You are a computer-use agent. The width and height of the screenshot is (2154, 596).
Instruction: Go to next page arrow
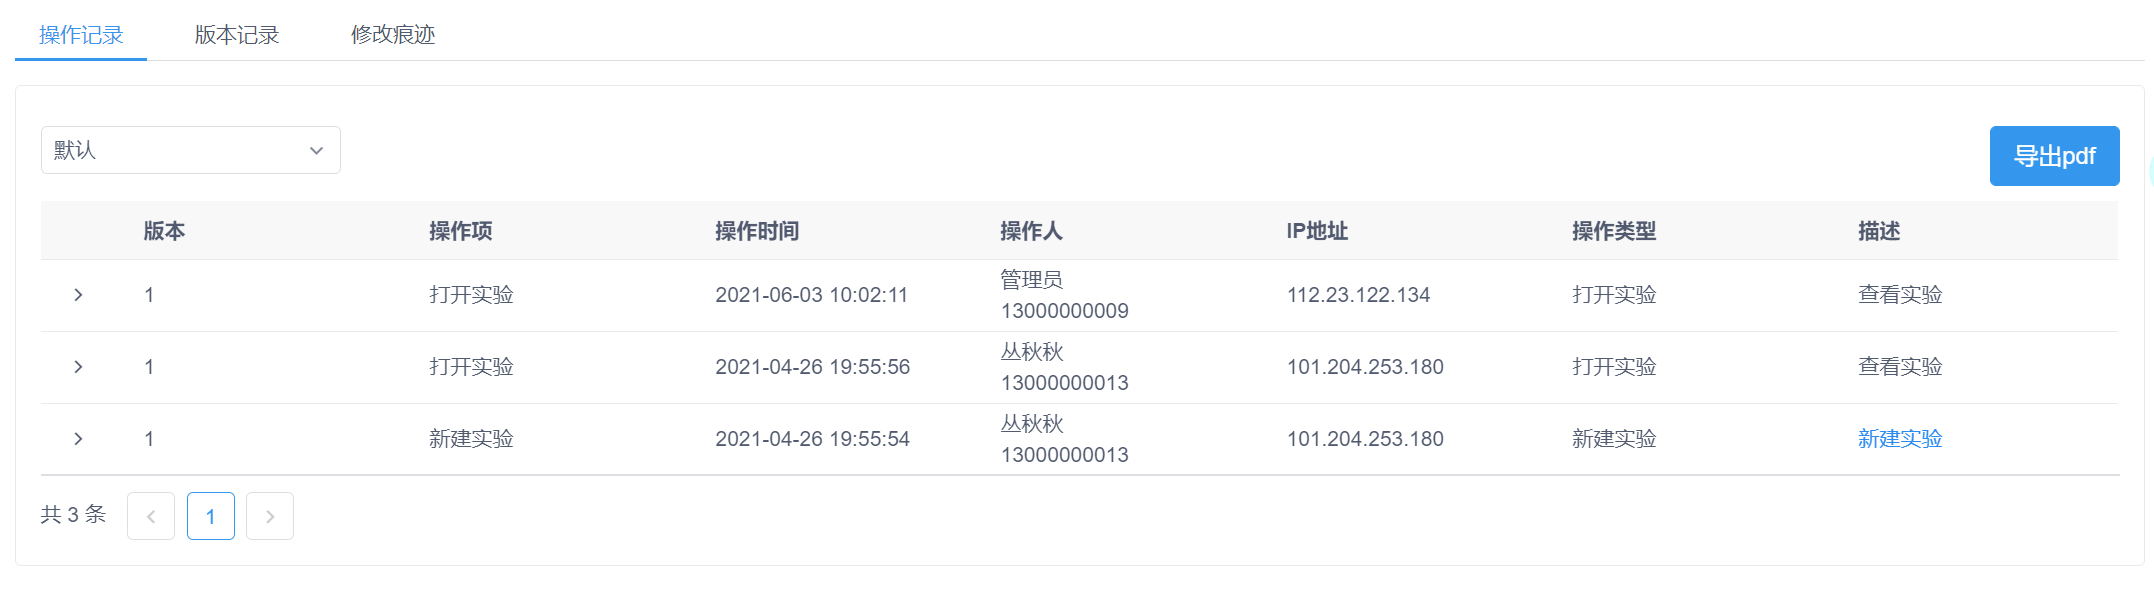[x=270, y=516]
